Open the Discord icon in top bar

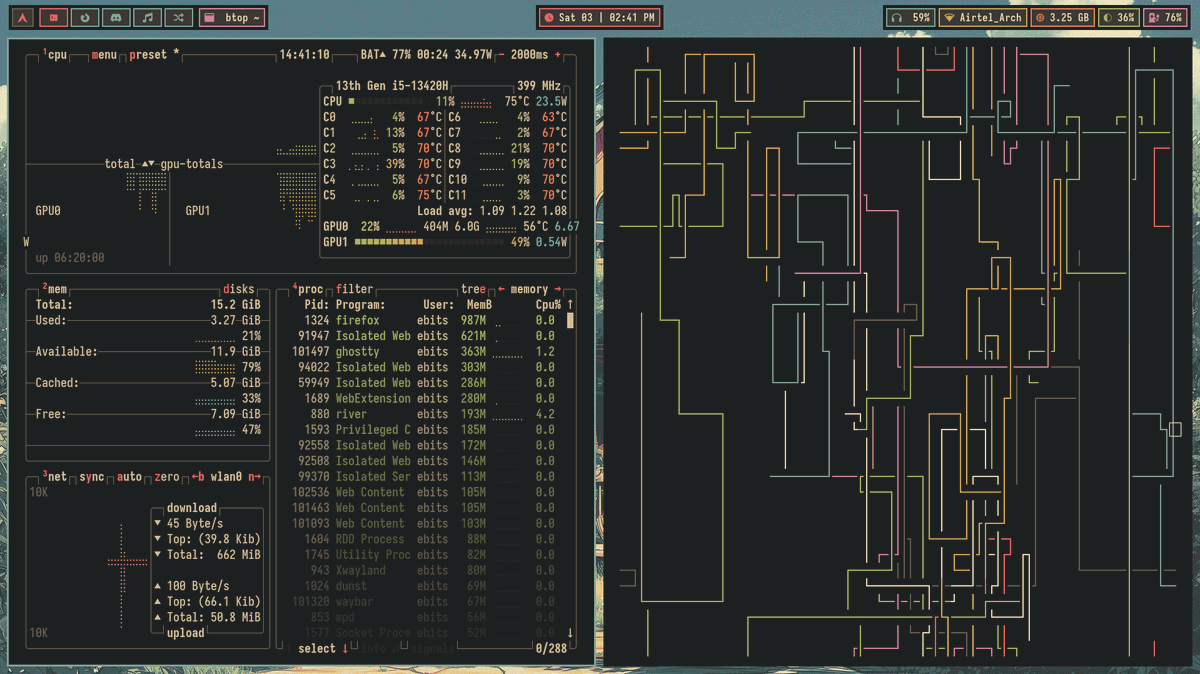pyautogui.click(x=117, y=17)
